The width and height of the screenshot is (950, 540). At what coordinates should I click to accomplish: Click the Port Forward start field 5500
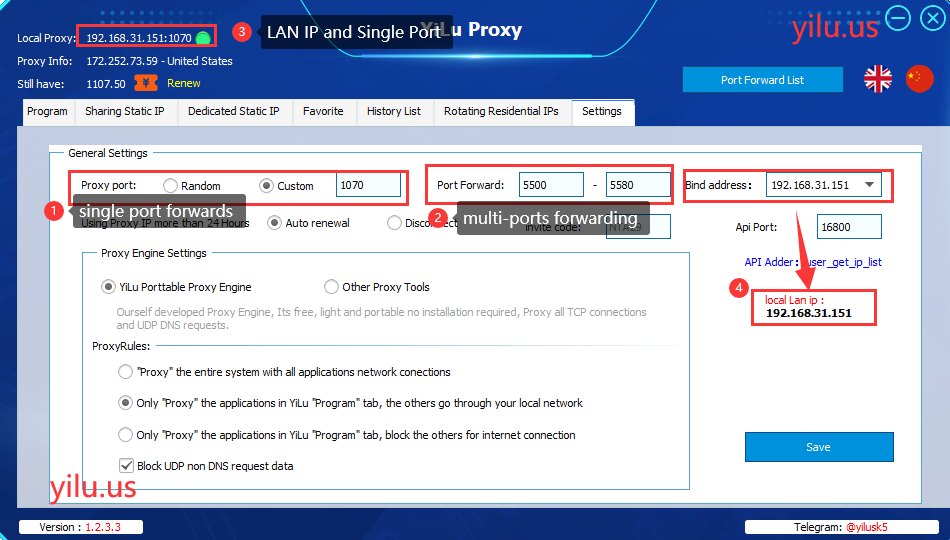click(x=551, y=185)
